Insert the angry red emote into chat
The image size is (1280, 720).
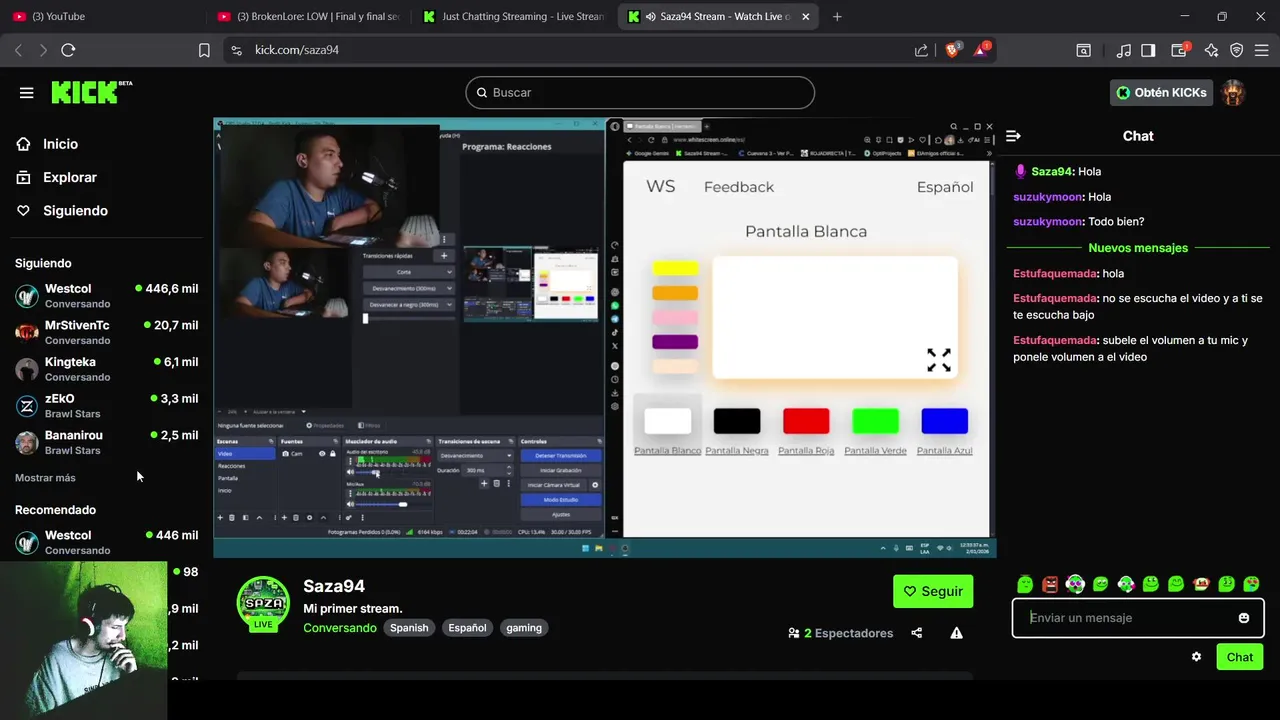click(x=1050, y=584)
